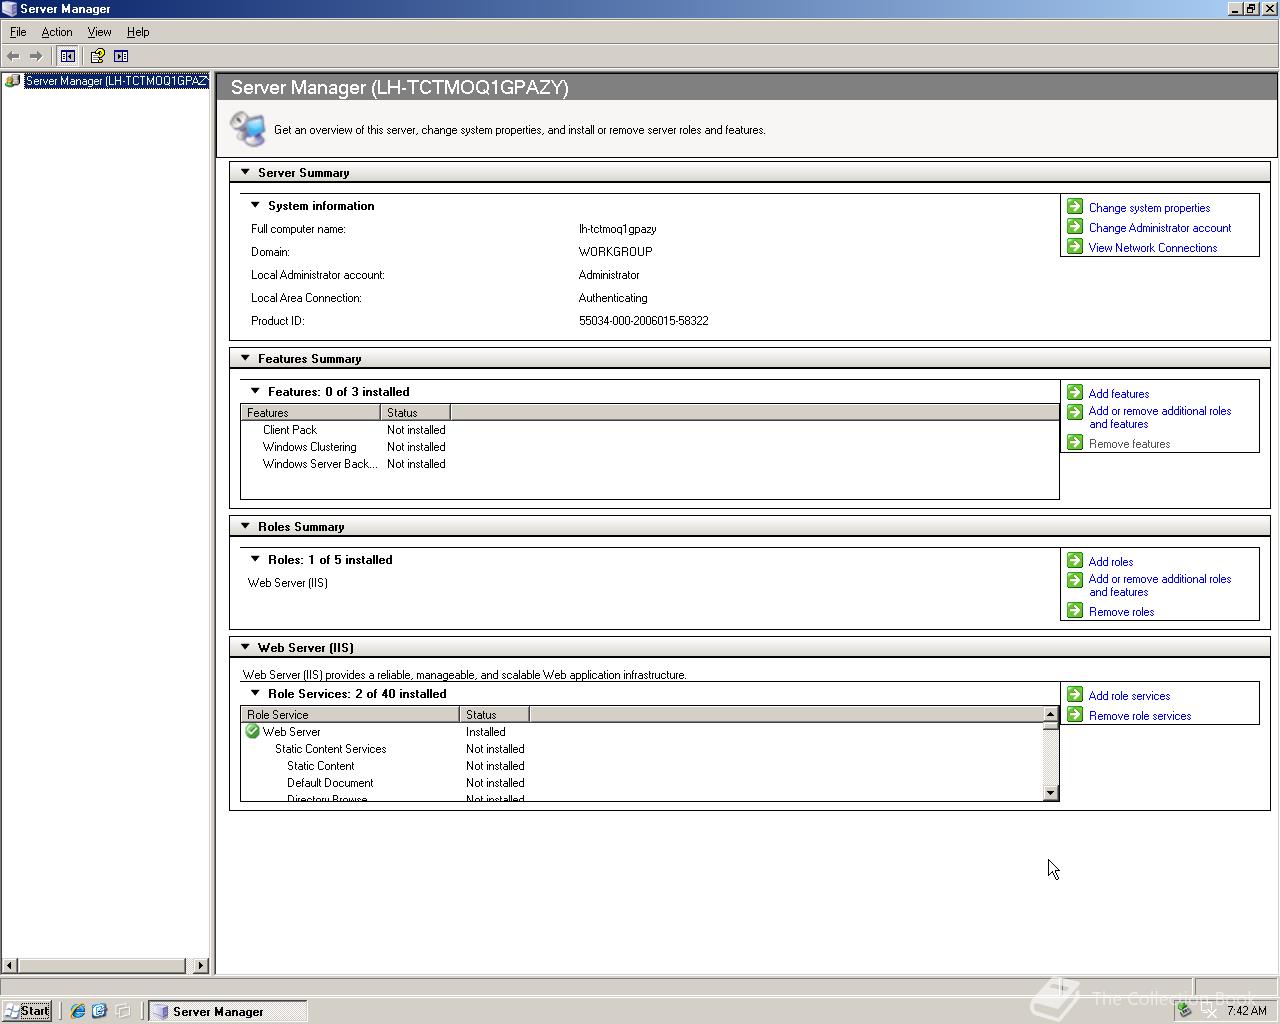Screen dimensions: 1280x1024
Task: Open the Start menu
Action: click(x=27, y=1011)
